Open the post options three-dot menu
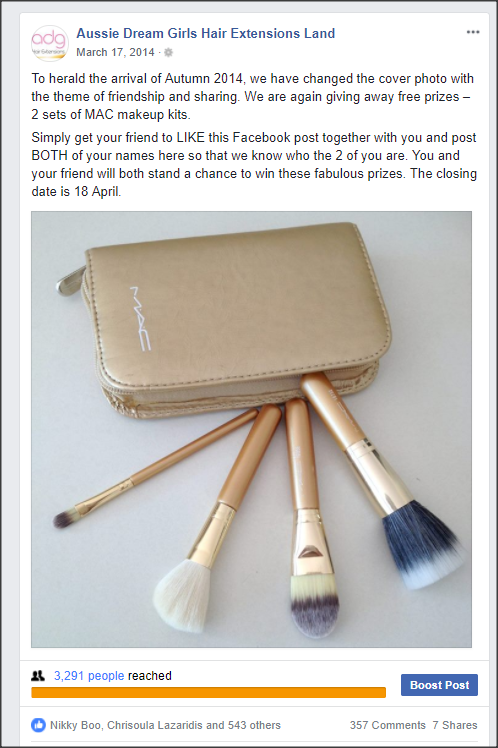 point(473,32)
